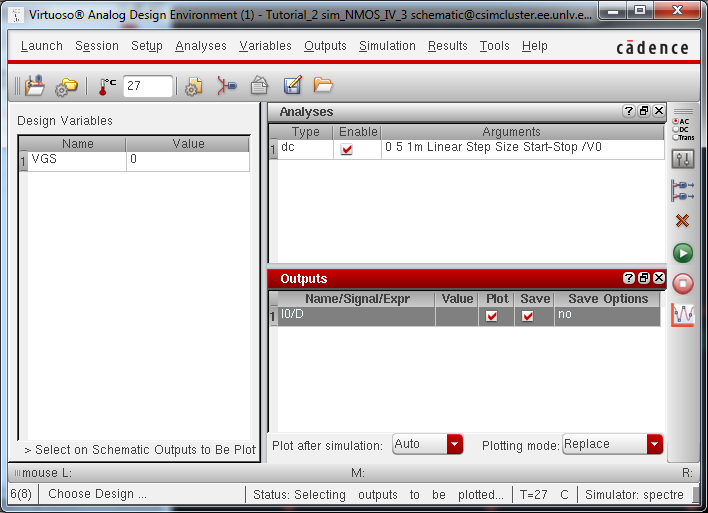
Task: Click the plot outputs waveform icon
Action: tap(683, 314)
